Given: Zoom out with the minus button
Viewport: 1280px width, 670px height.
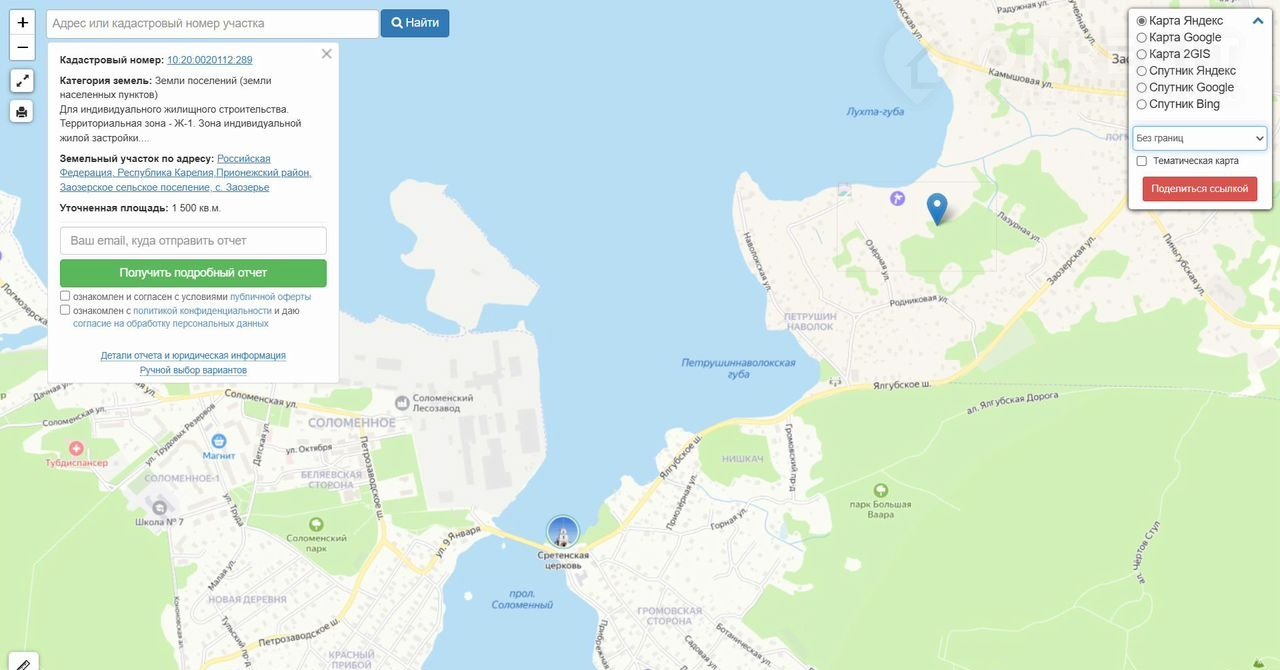Looking at the screenshot, I should (22, 48).
